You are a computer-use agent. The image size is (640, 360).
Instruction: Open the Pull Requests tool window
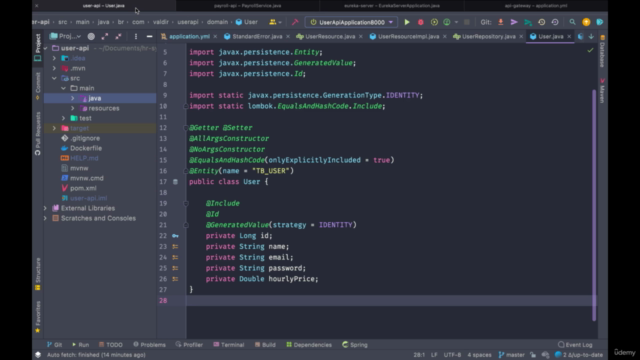coord(38,133)
